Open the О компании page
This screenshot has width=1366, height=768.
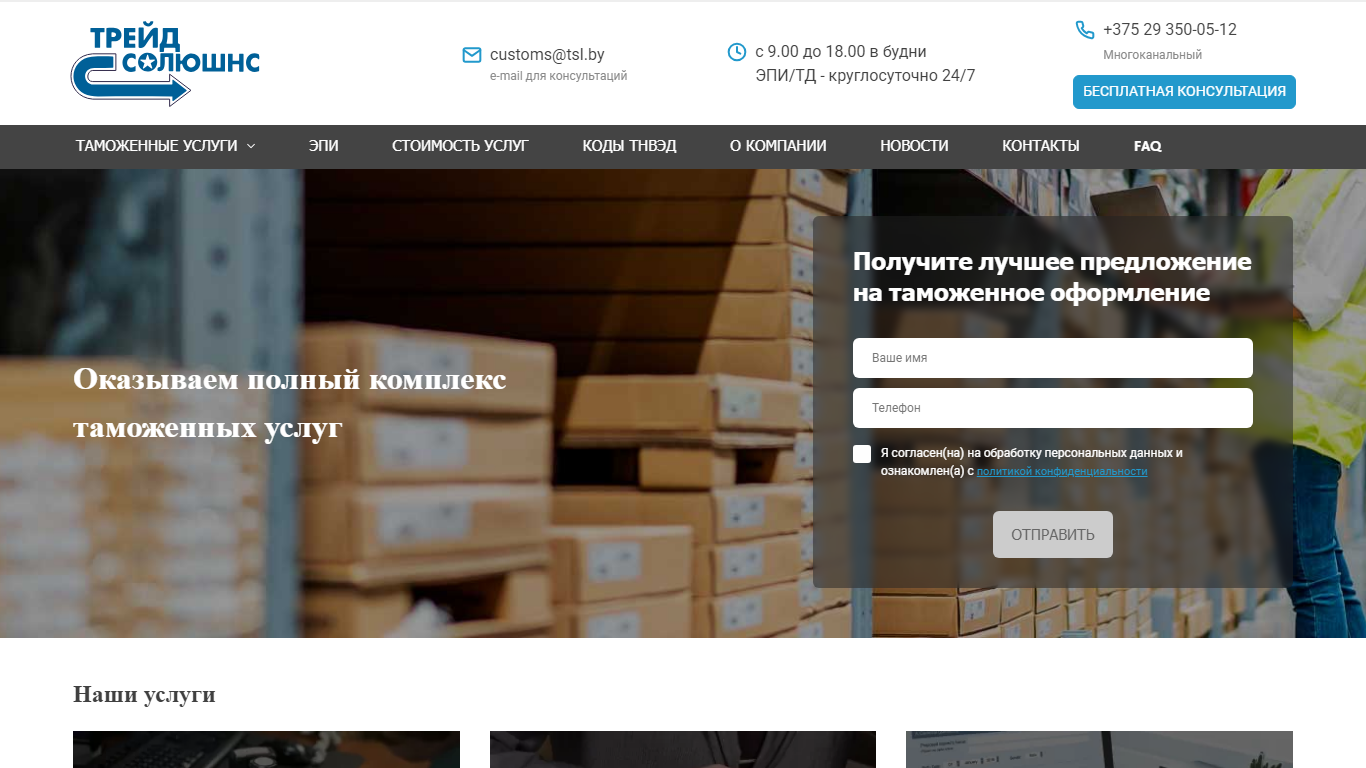(x=778, y=146)
